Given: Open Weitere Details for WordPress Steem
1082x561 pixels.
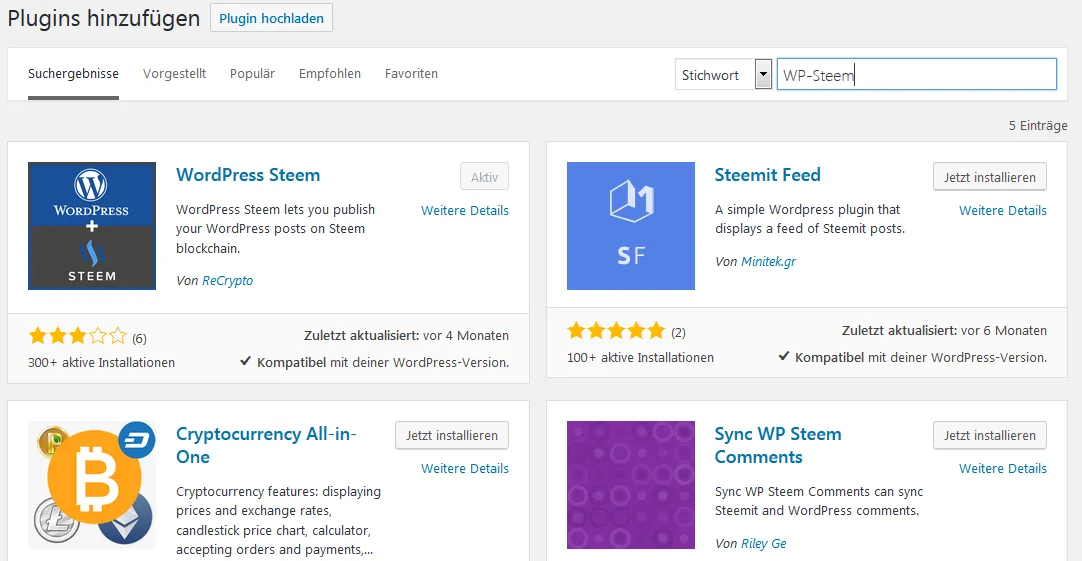Looking at the screenshot, I should tap(465, 210).
